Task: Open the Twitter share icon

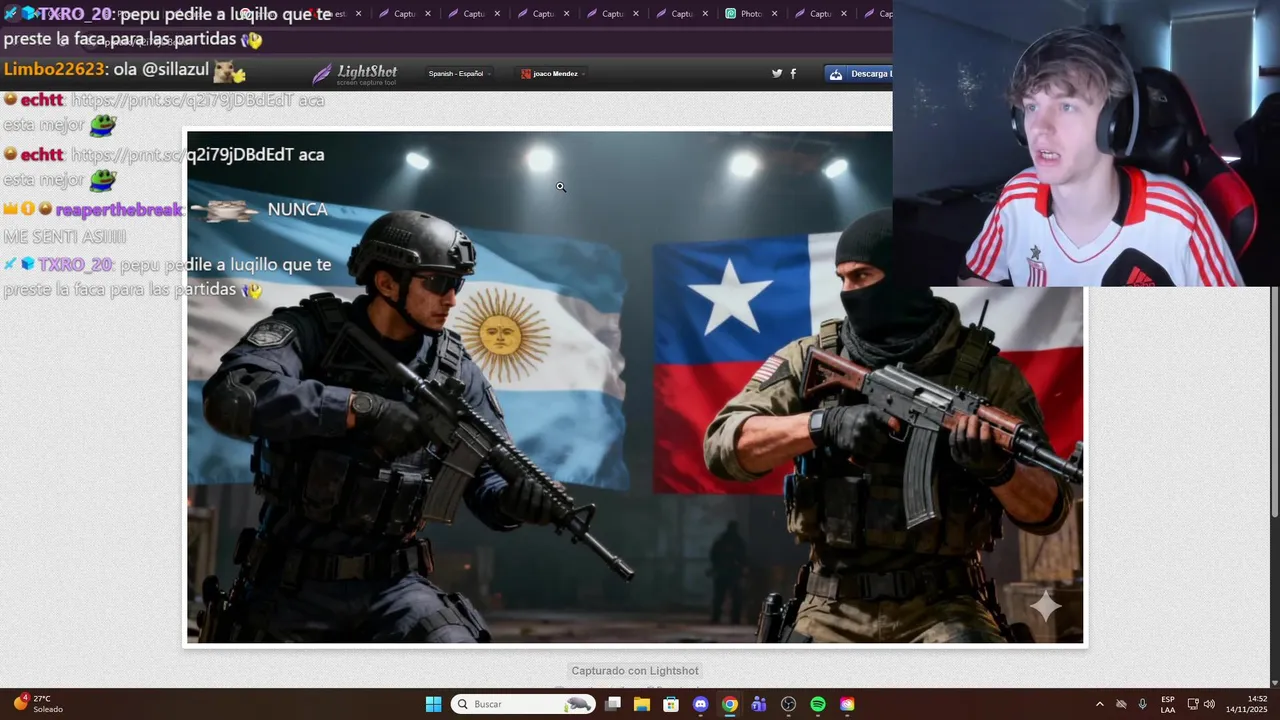Action: [777, 74]
